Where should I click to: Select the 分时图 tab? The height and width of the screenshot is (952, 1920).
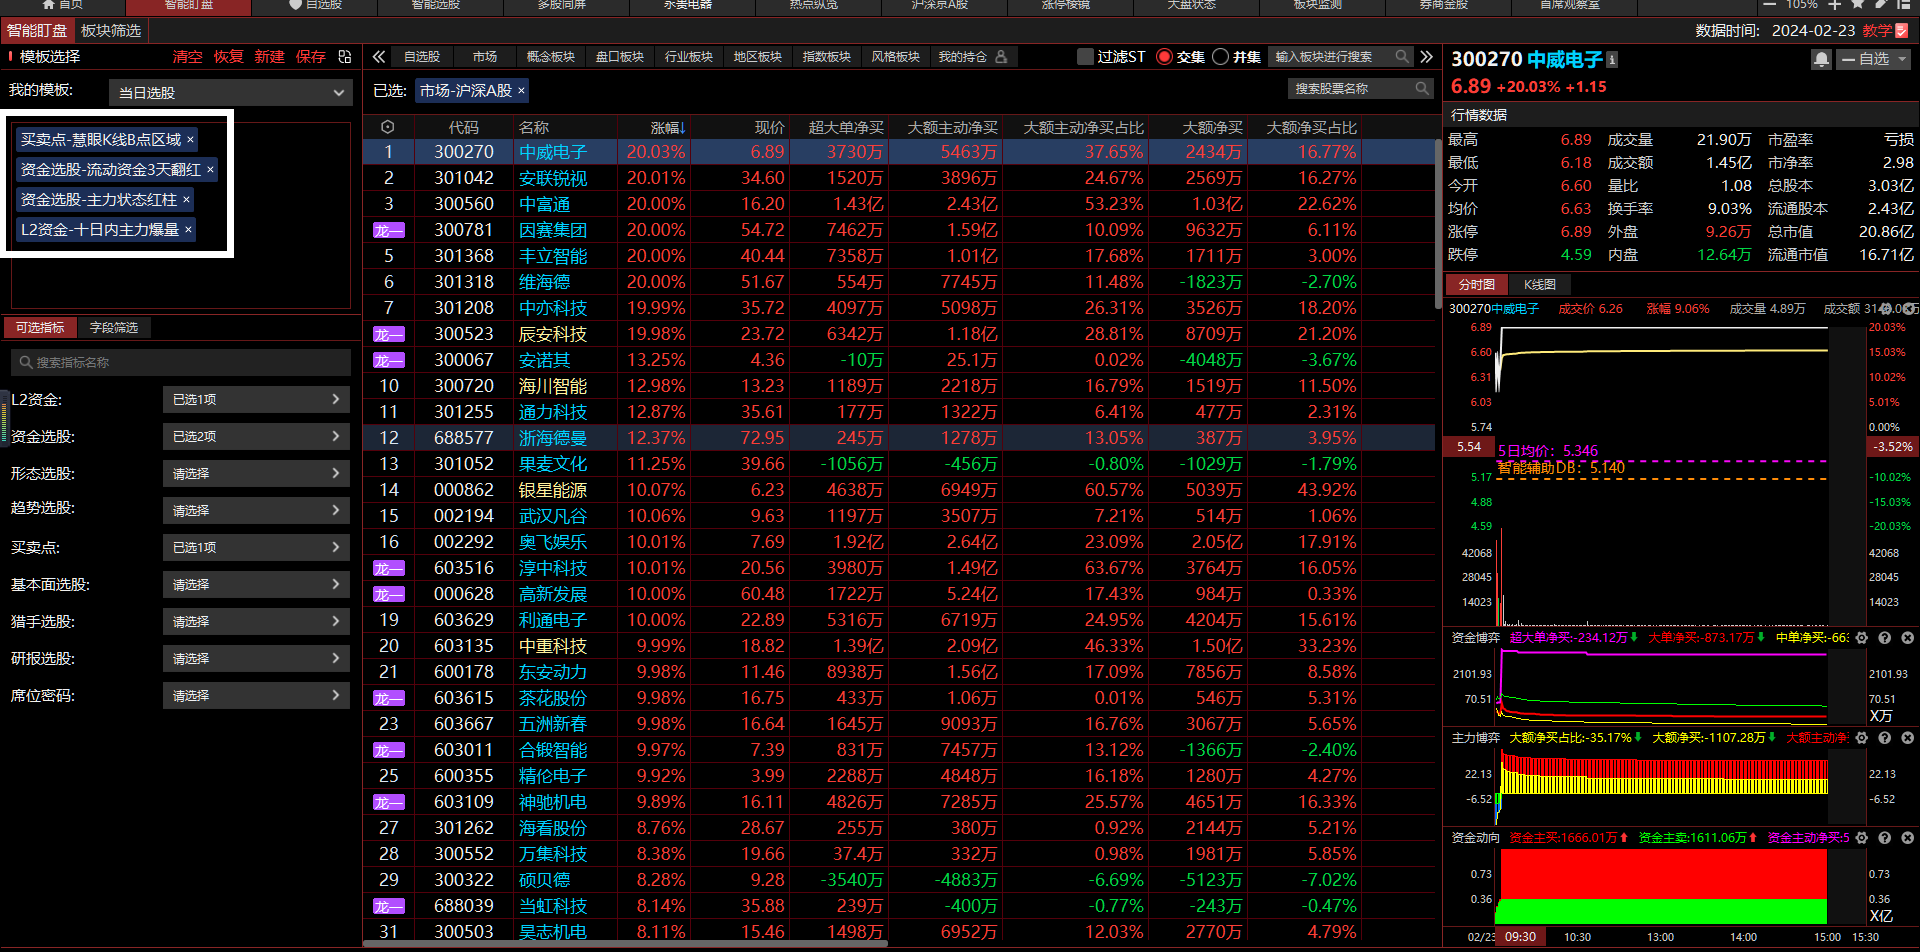1477,285
